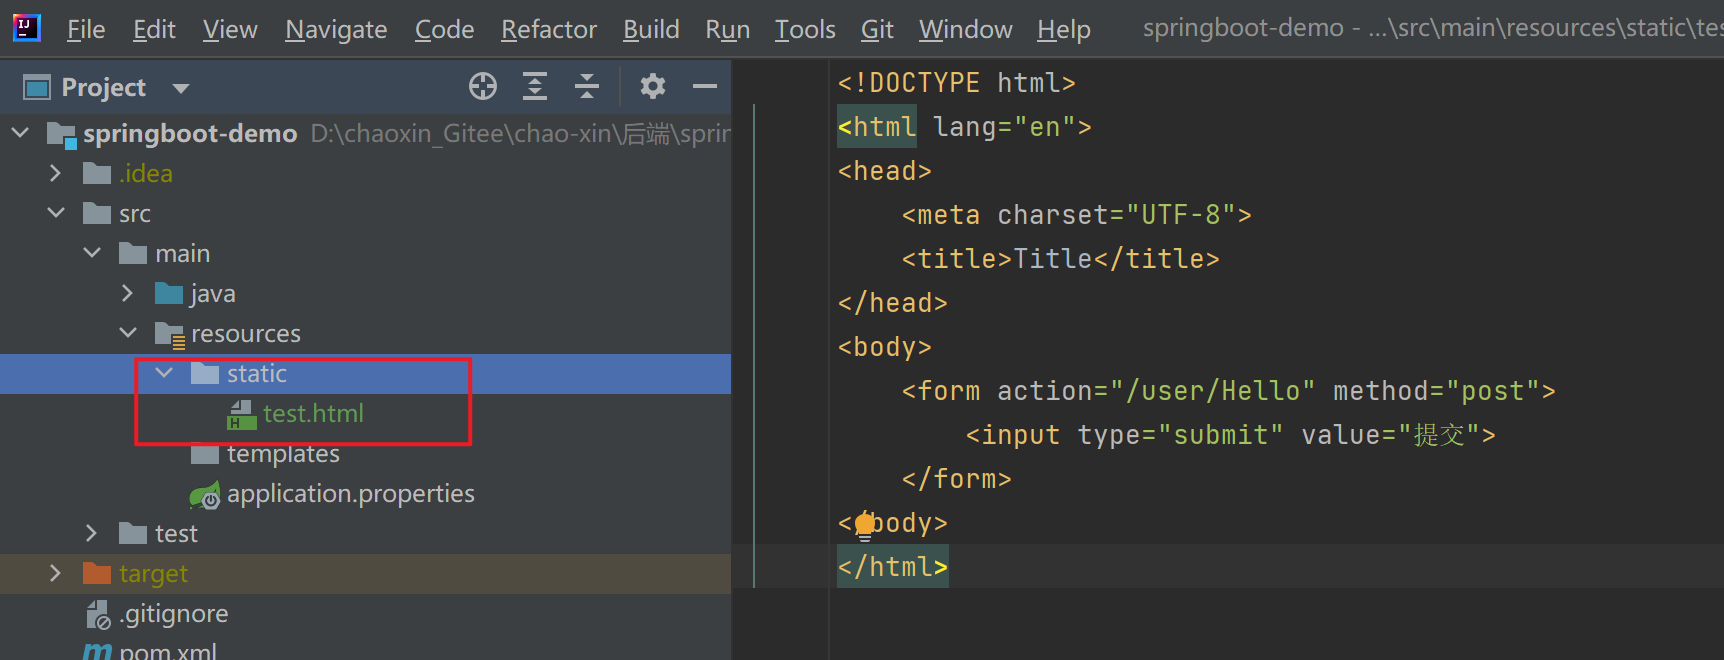The height and width of the screenshot is (660, 1724).
Task: Open the Refactor menu
Action: tap(549, 30)
